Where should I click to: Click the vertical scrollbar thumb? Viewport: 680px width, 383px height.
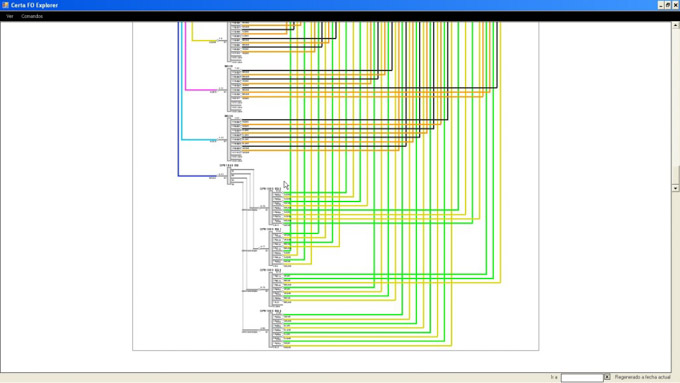click(x=675, y=175)
